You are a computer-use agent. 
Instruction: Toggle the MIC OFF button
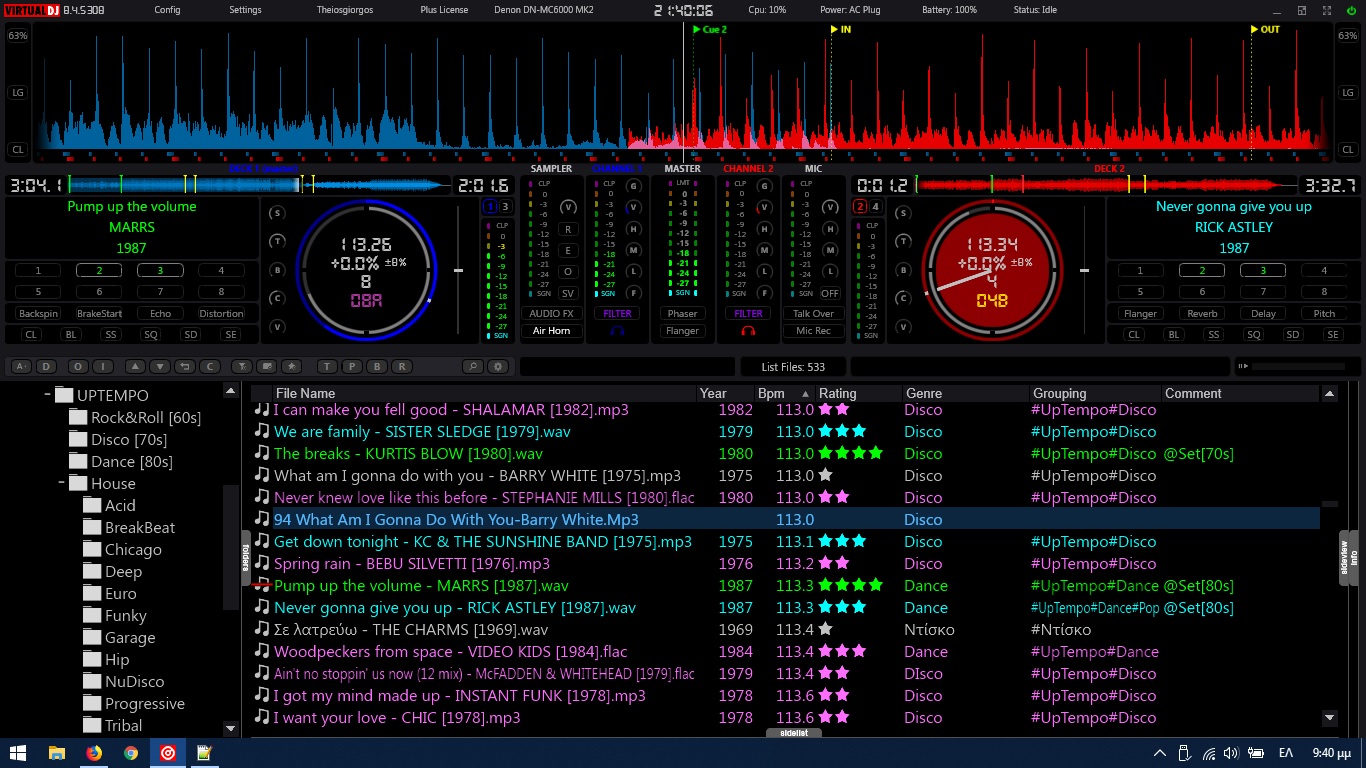pyautogui.click(x=830, y=294)
